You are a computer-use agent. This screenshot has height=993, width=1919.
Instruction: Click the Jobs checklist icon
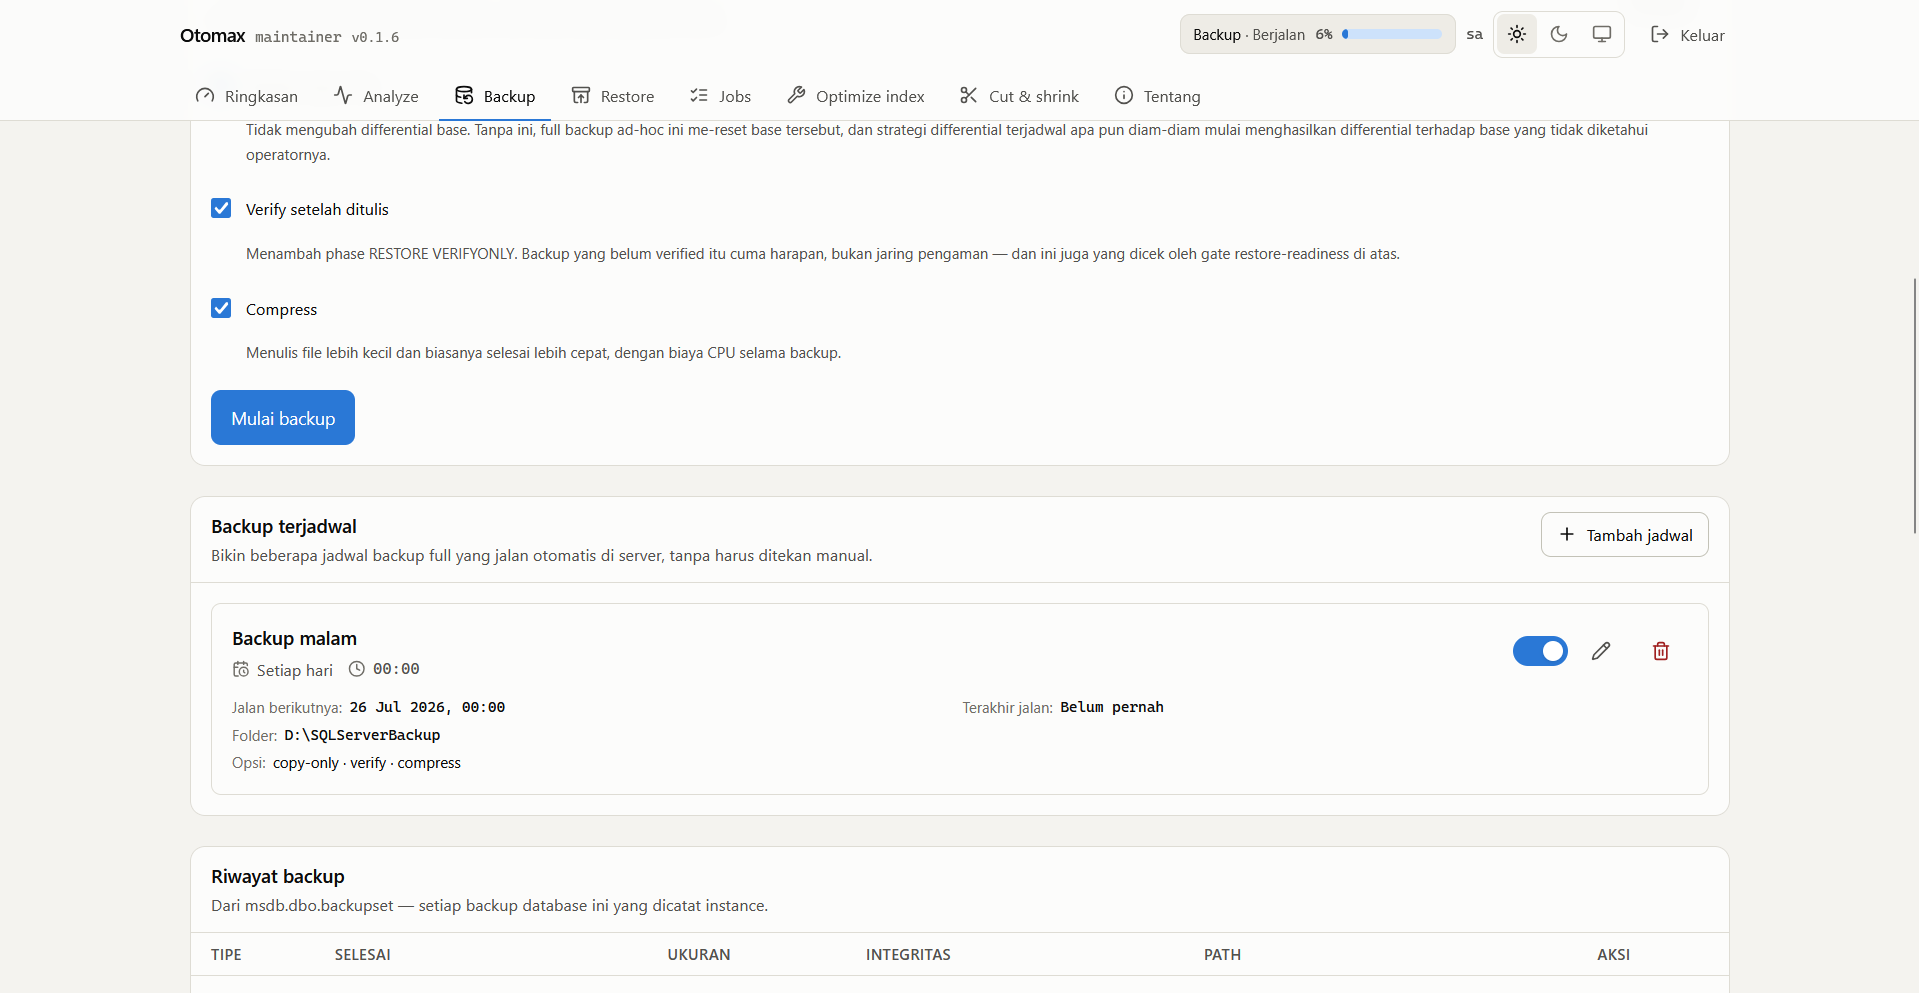[699, 96]
